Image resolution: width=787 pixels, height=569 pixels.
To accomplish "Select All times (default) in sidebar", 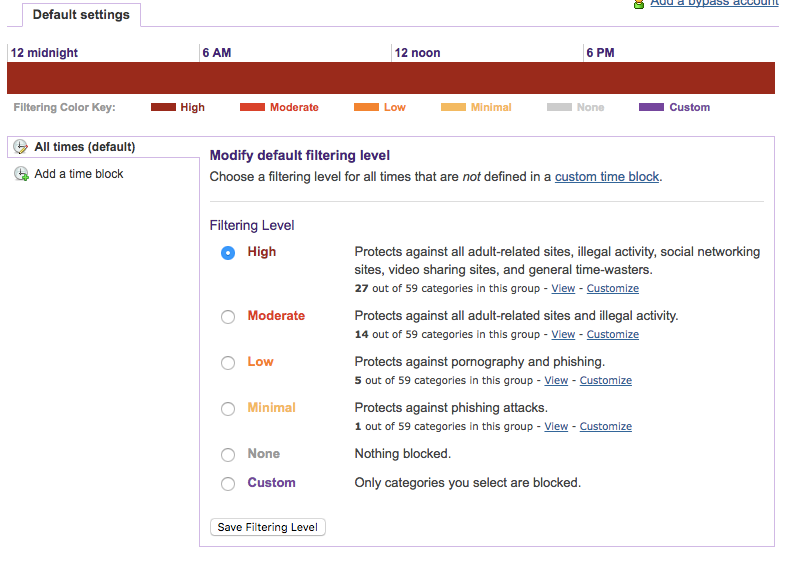I will pyautogui.click(x=84, y=147).
